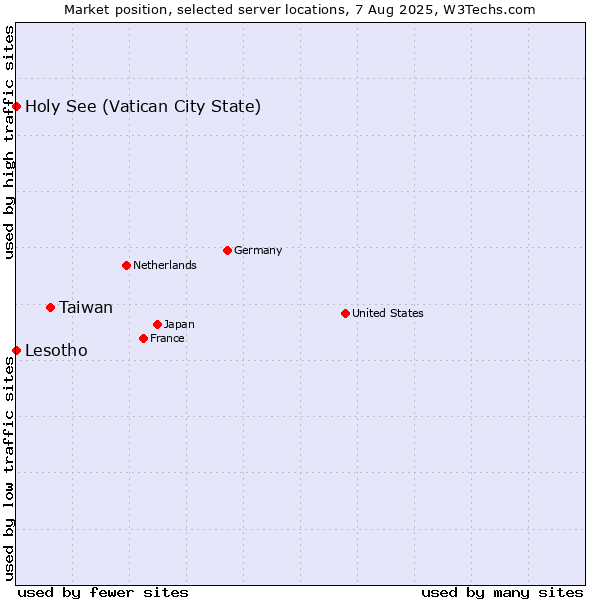Click the 'Lesotho' label text
This screenshot has height=600, width=600.
point(56,351)
